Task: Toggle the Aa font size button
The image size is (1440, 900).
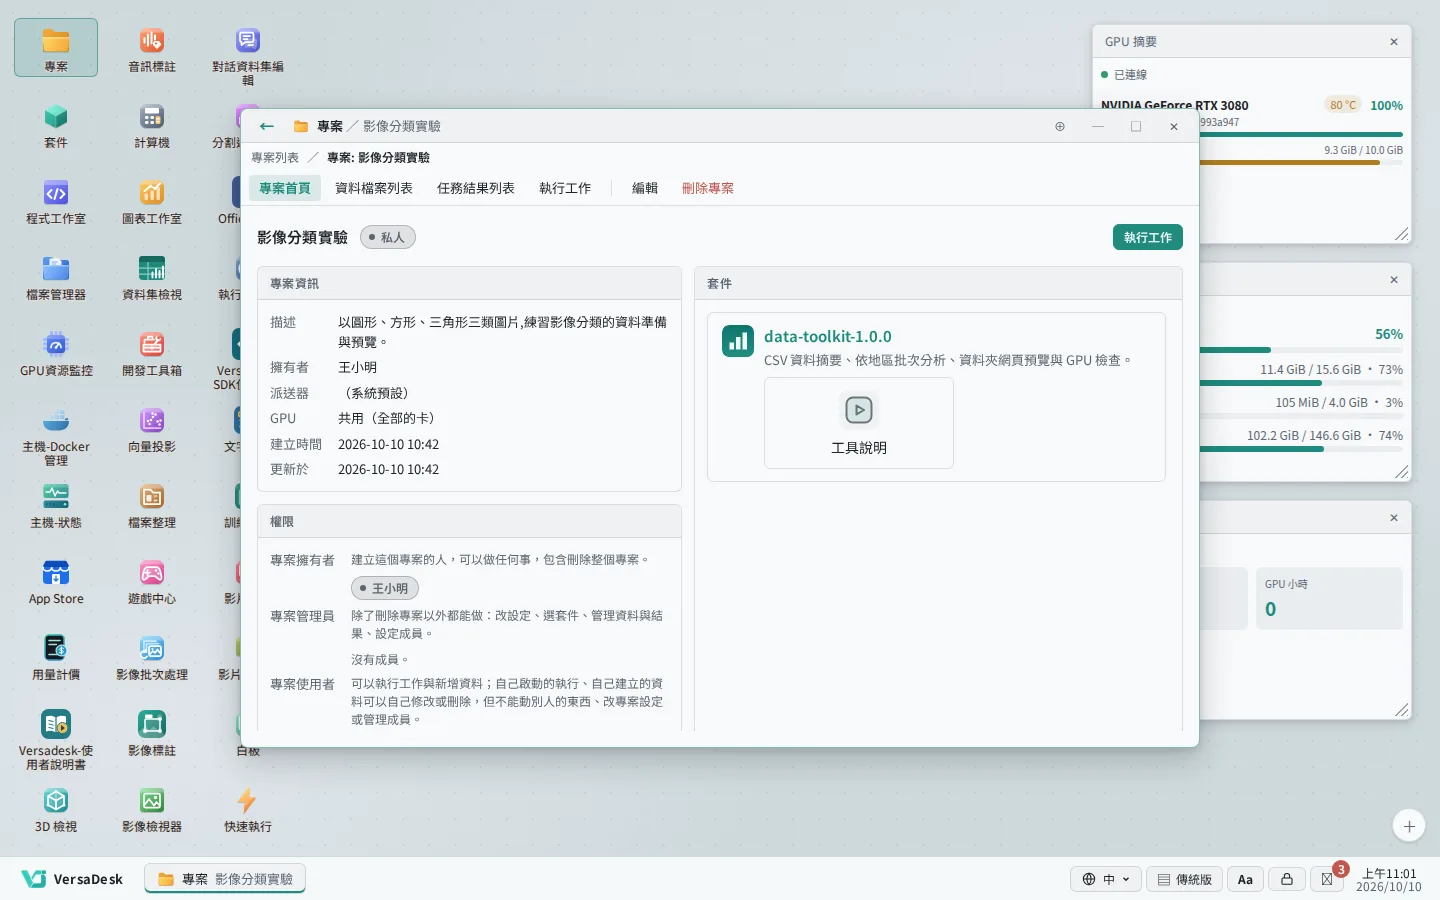Action: click(x=1245, y=879)
